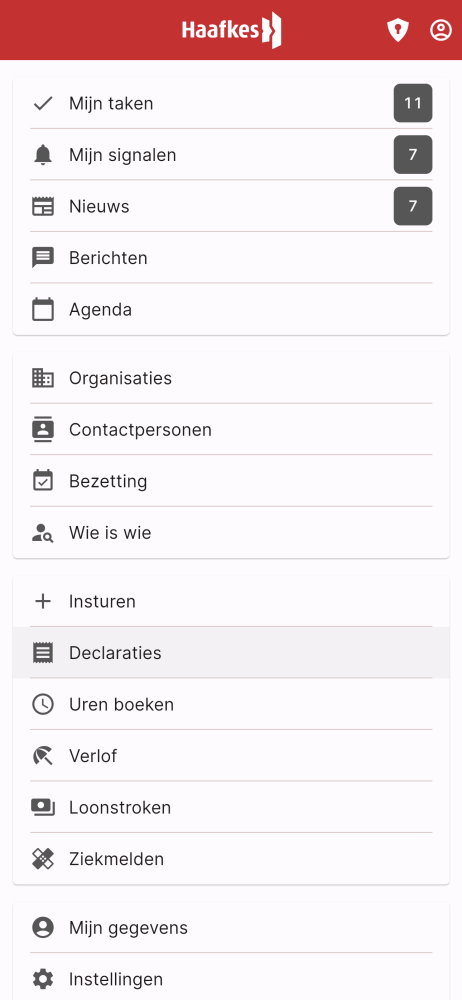Click the calendar icon next to Agenda

click(43, 309)
